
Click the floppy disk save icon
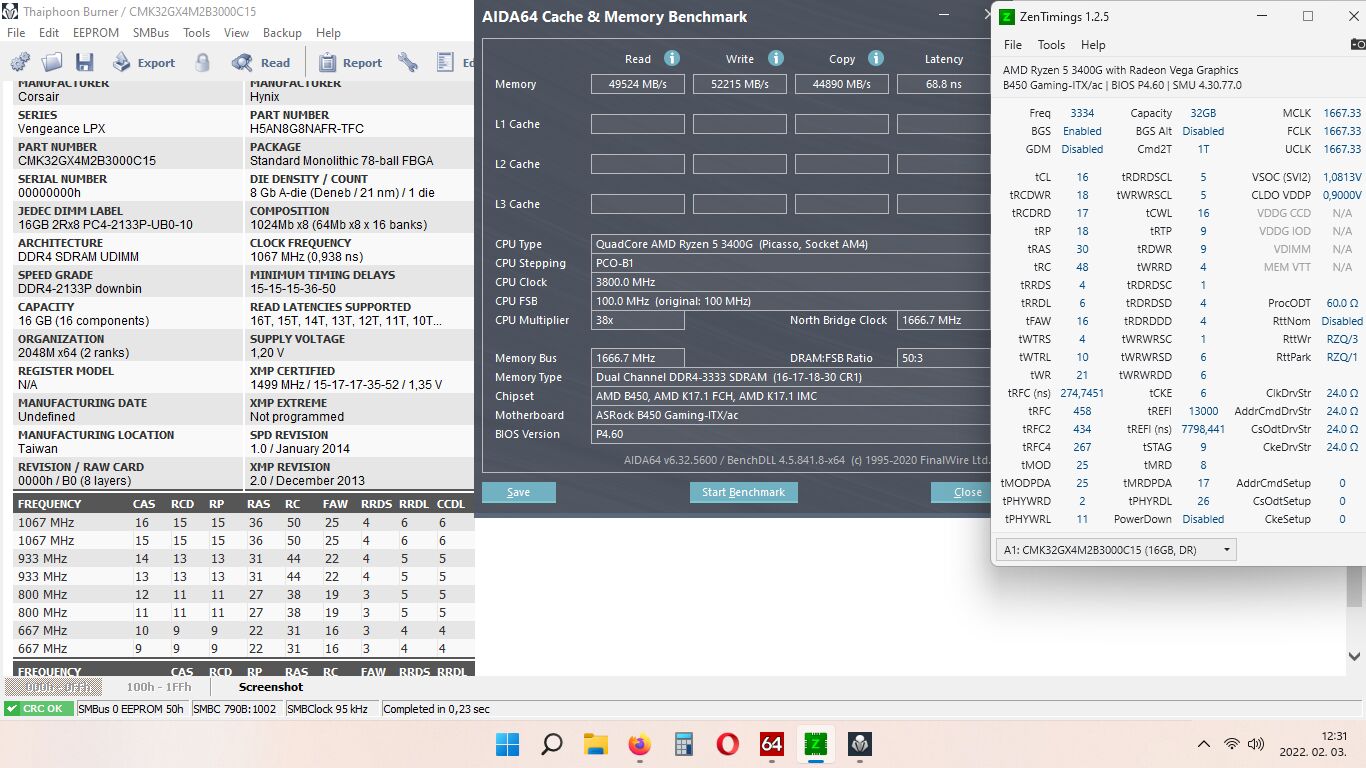coord(84,62)
